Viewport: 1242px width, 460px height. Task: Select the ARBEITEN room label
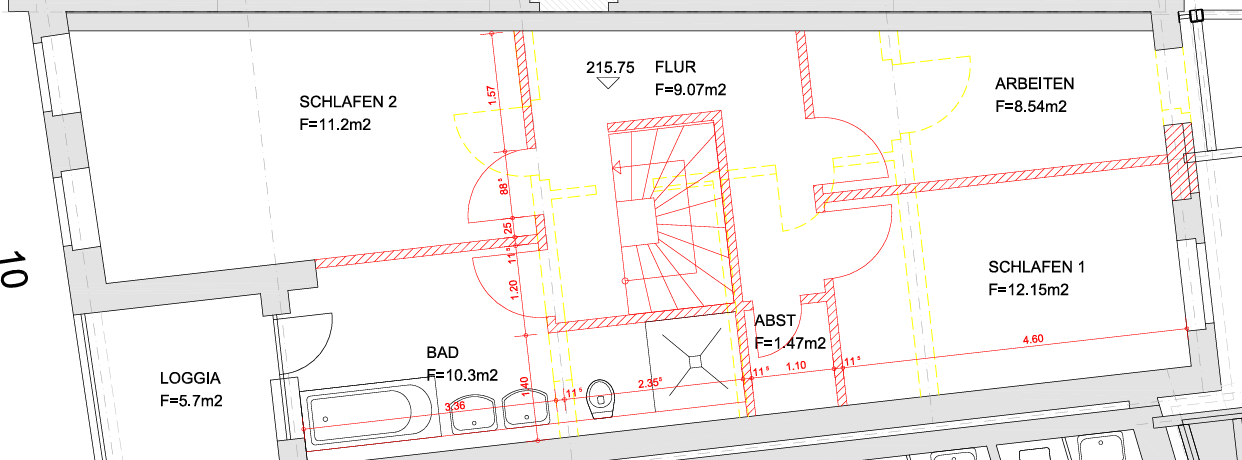1034,83
